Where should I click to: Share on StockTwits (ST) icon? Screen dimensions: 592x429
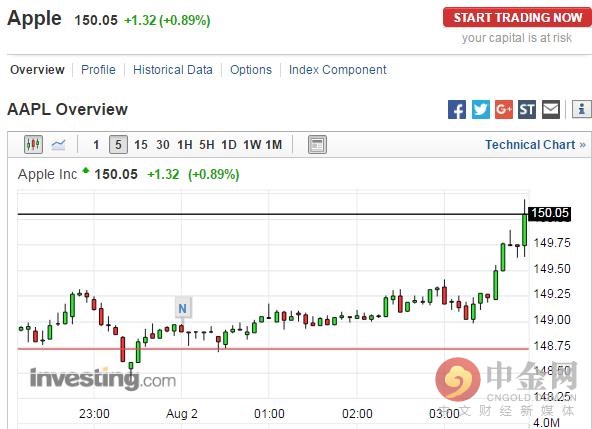[x=527, y=110]
